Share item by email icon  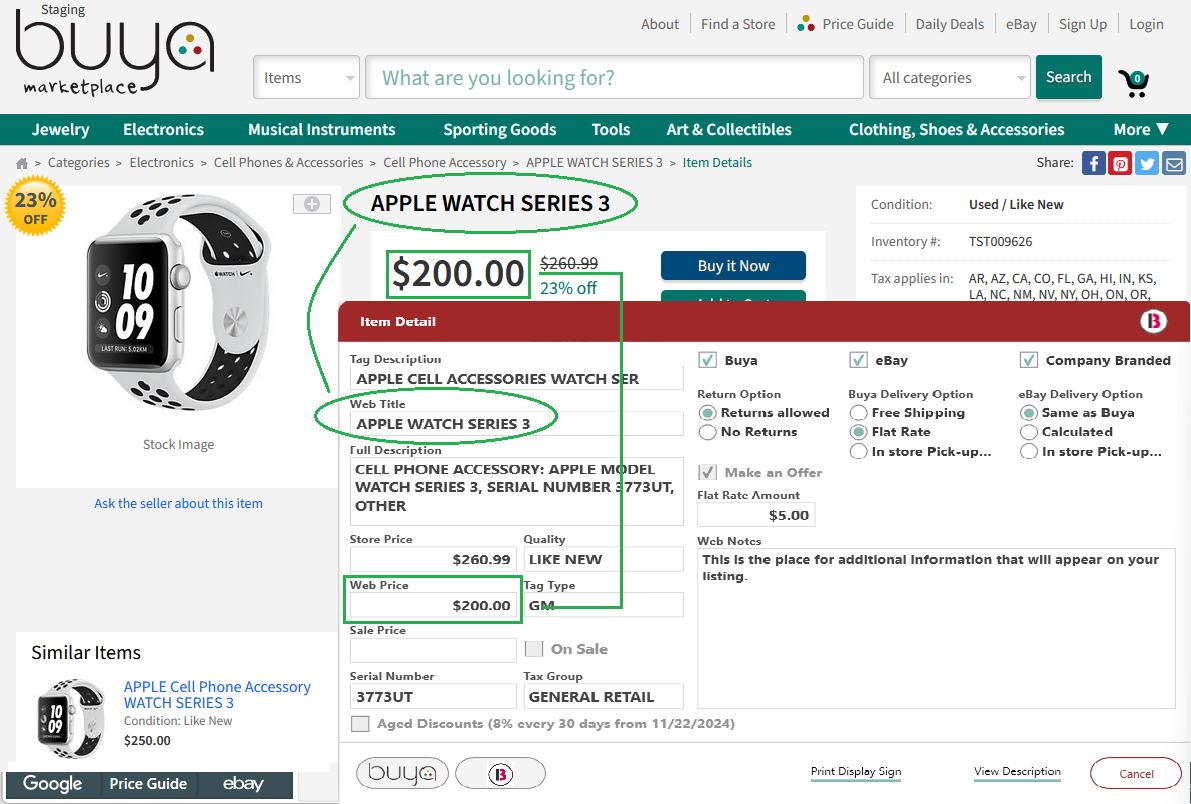(x=1174, y=163)
